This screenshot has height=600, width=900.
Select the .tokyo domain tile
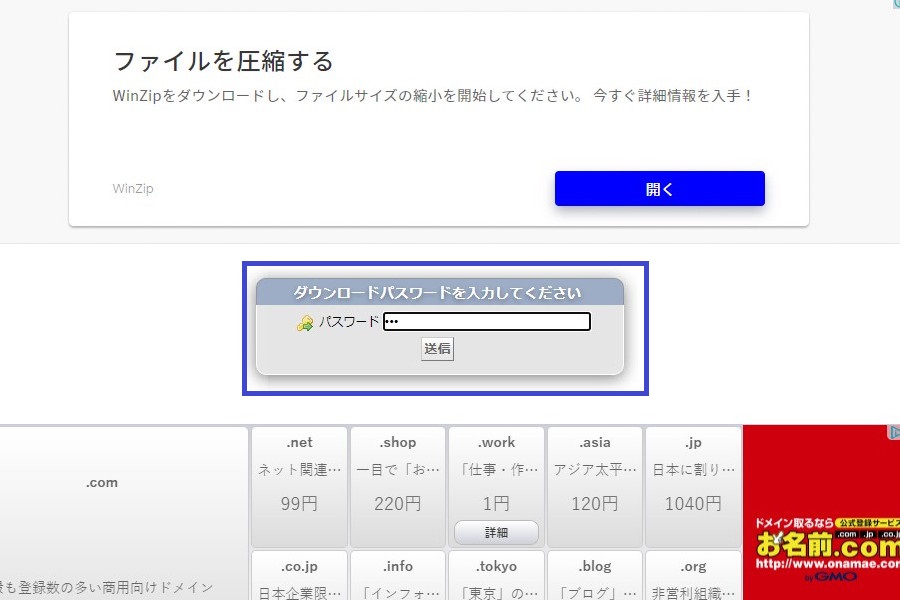496,576
